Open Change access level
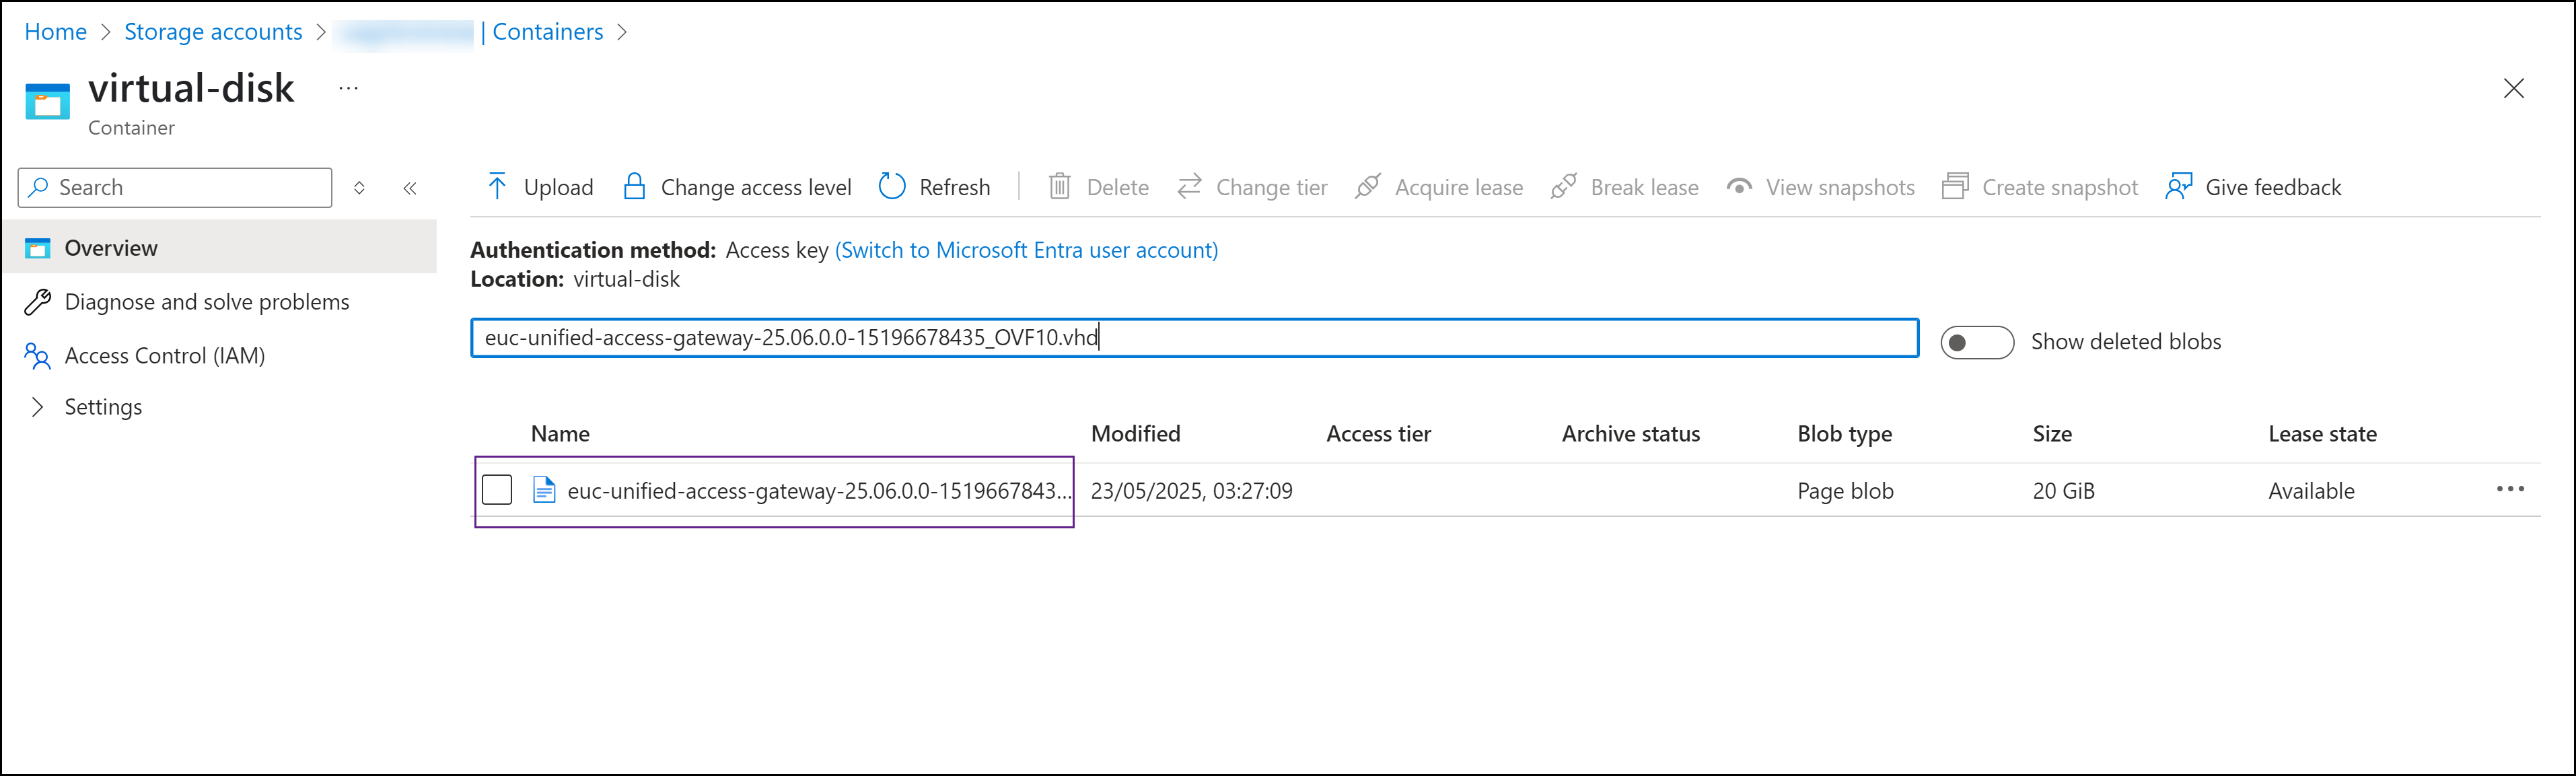Viewport: 2576px width, 776px height. pyautogui.click(x=737, y=187)
